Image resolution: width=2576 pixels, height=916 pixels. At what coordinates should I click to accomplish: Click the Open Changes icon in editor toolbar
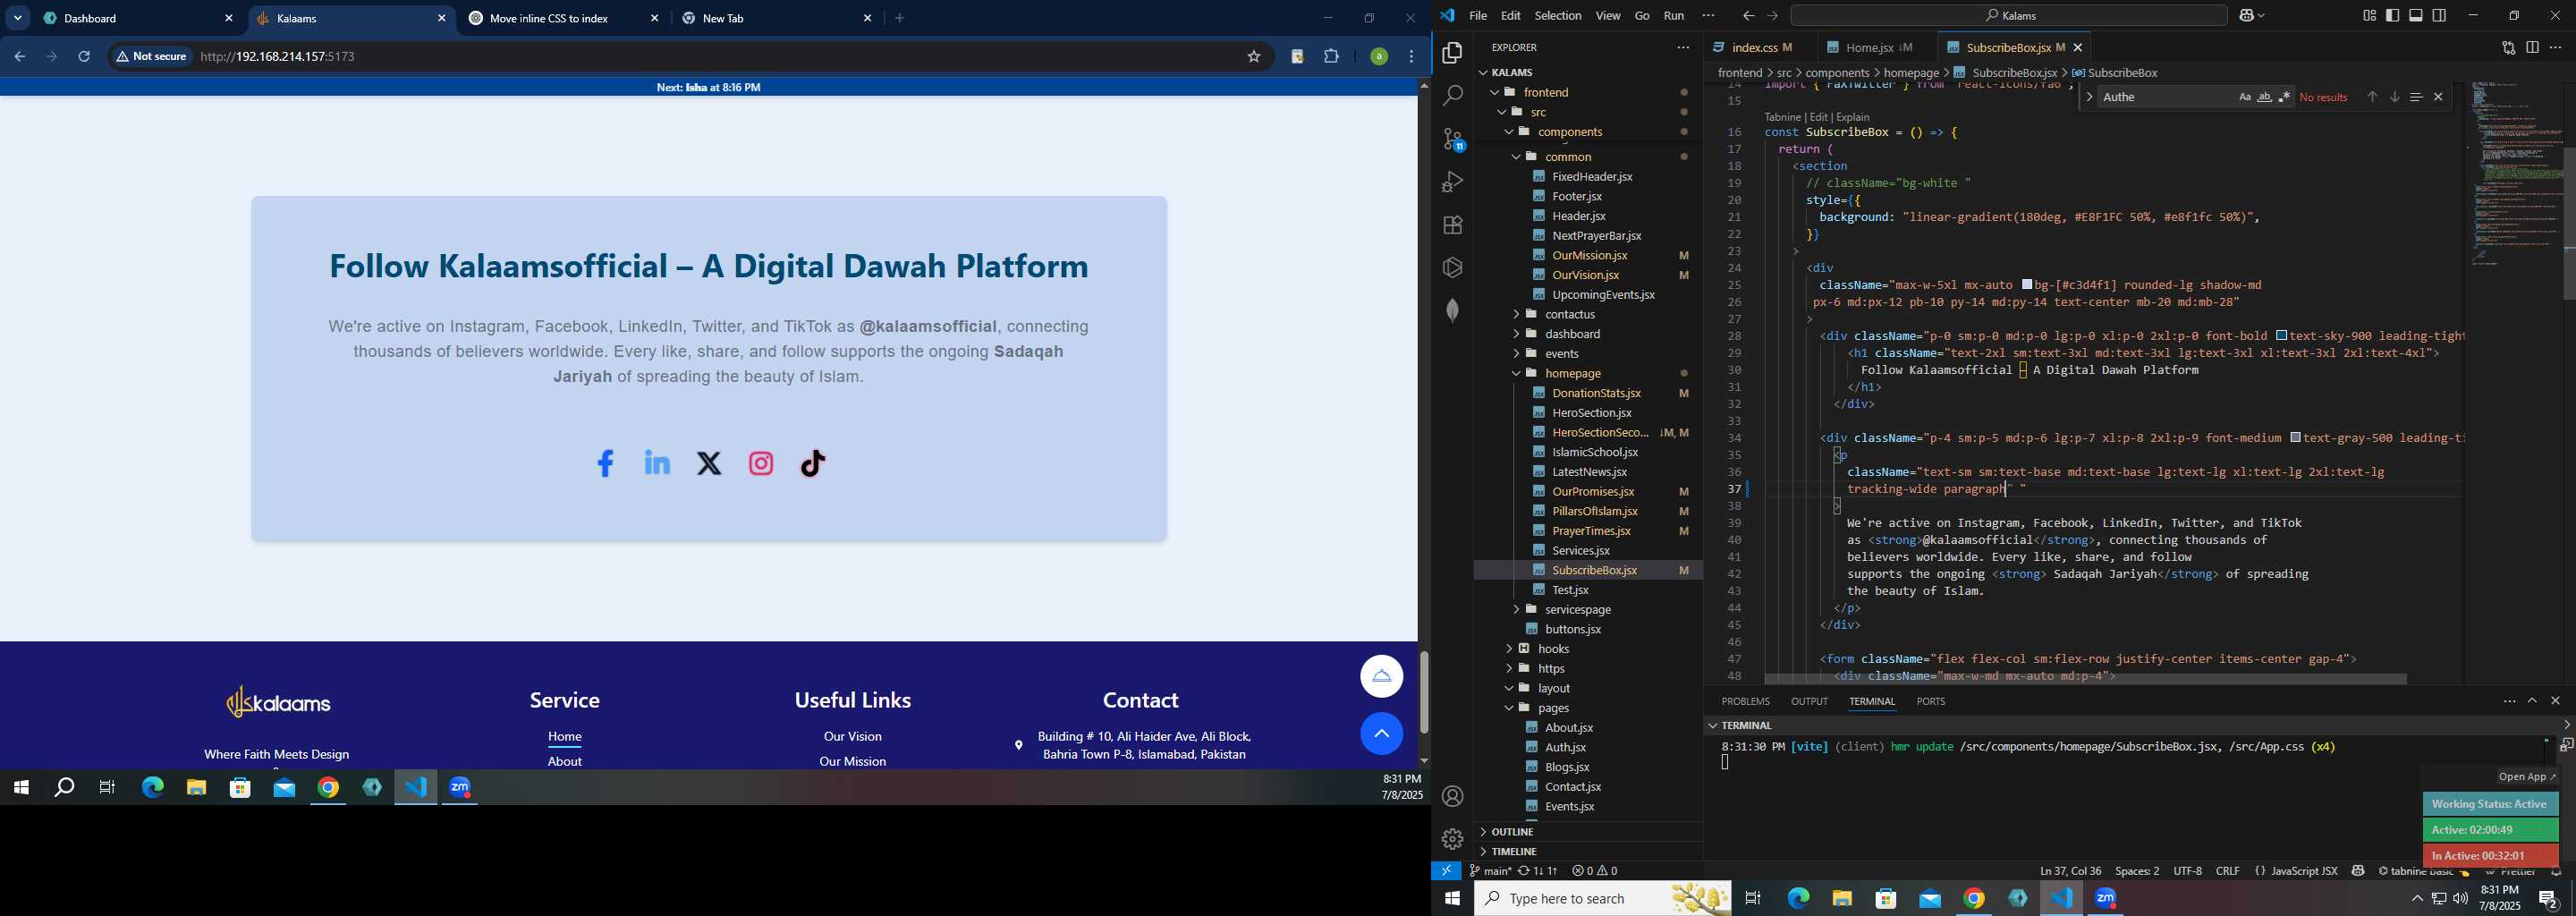pyautogui.click(x=2508, y=48)
